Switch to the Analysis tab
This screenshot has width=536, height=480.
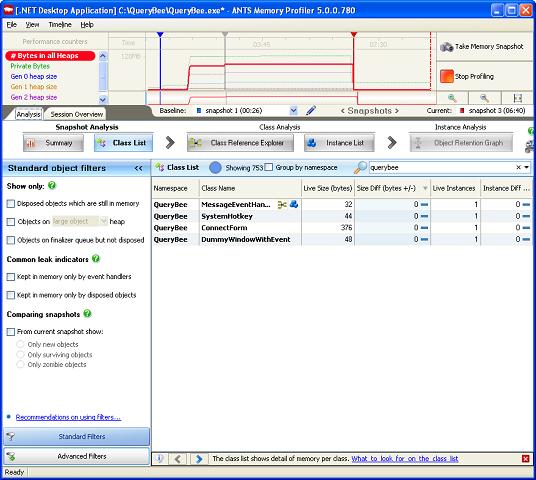[29, 114]
